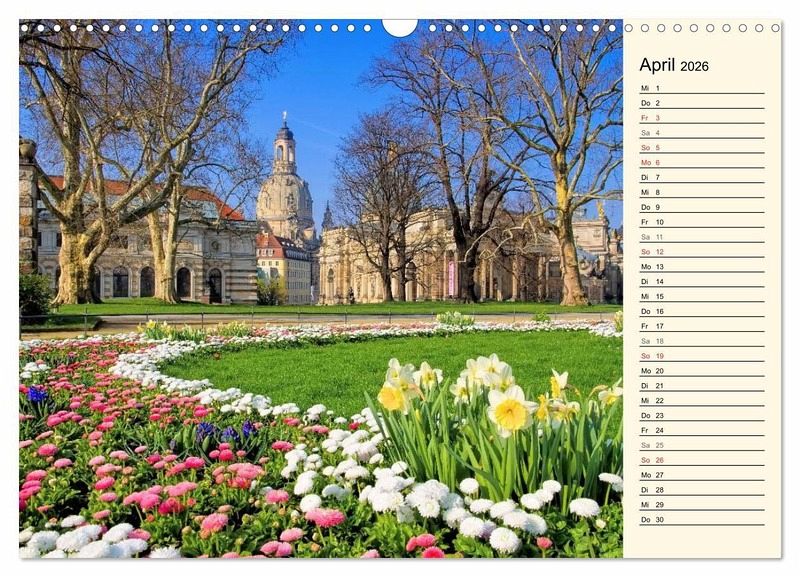This screenshot has width=800, height=577.
Task: Select the Di 21 calendar row
Action: 702,385
